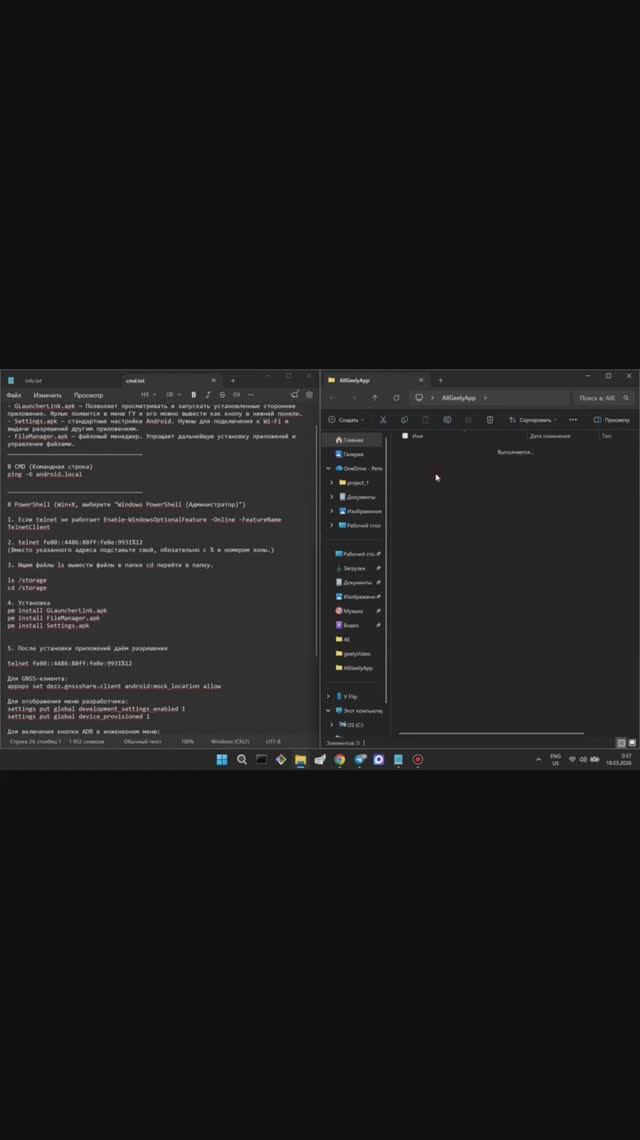Viewport: 640px width, 1140px height.
Task: Close the cmd.txt tab
Action: point(213,380)
